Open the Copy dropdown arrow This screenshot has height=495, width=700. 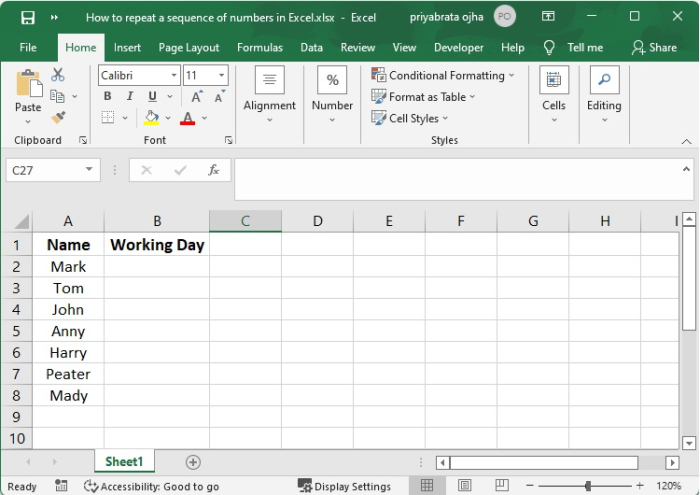[75, 96]
